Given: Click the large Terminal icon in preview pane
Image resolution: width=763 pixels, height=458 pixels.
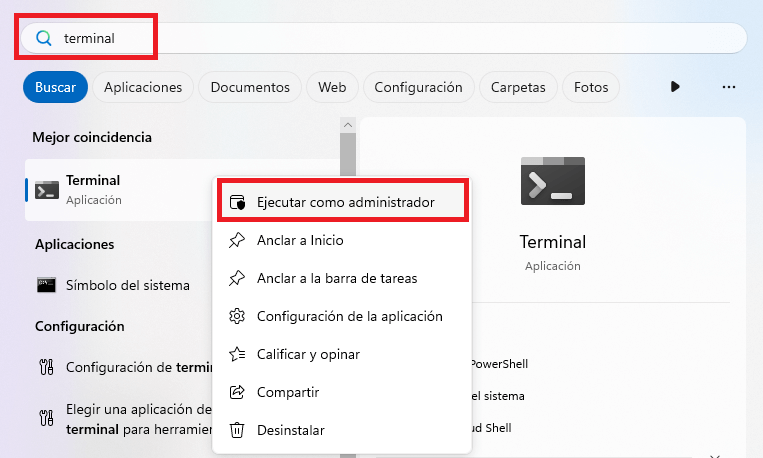Looking at the screenshot, I should tap(553, 181).
